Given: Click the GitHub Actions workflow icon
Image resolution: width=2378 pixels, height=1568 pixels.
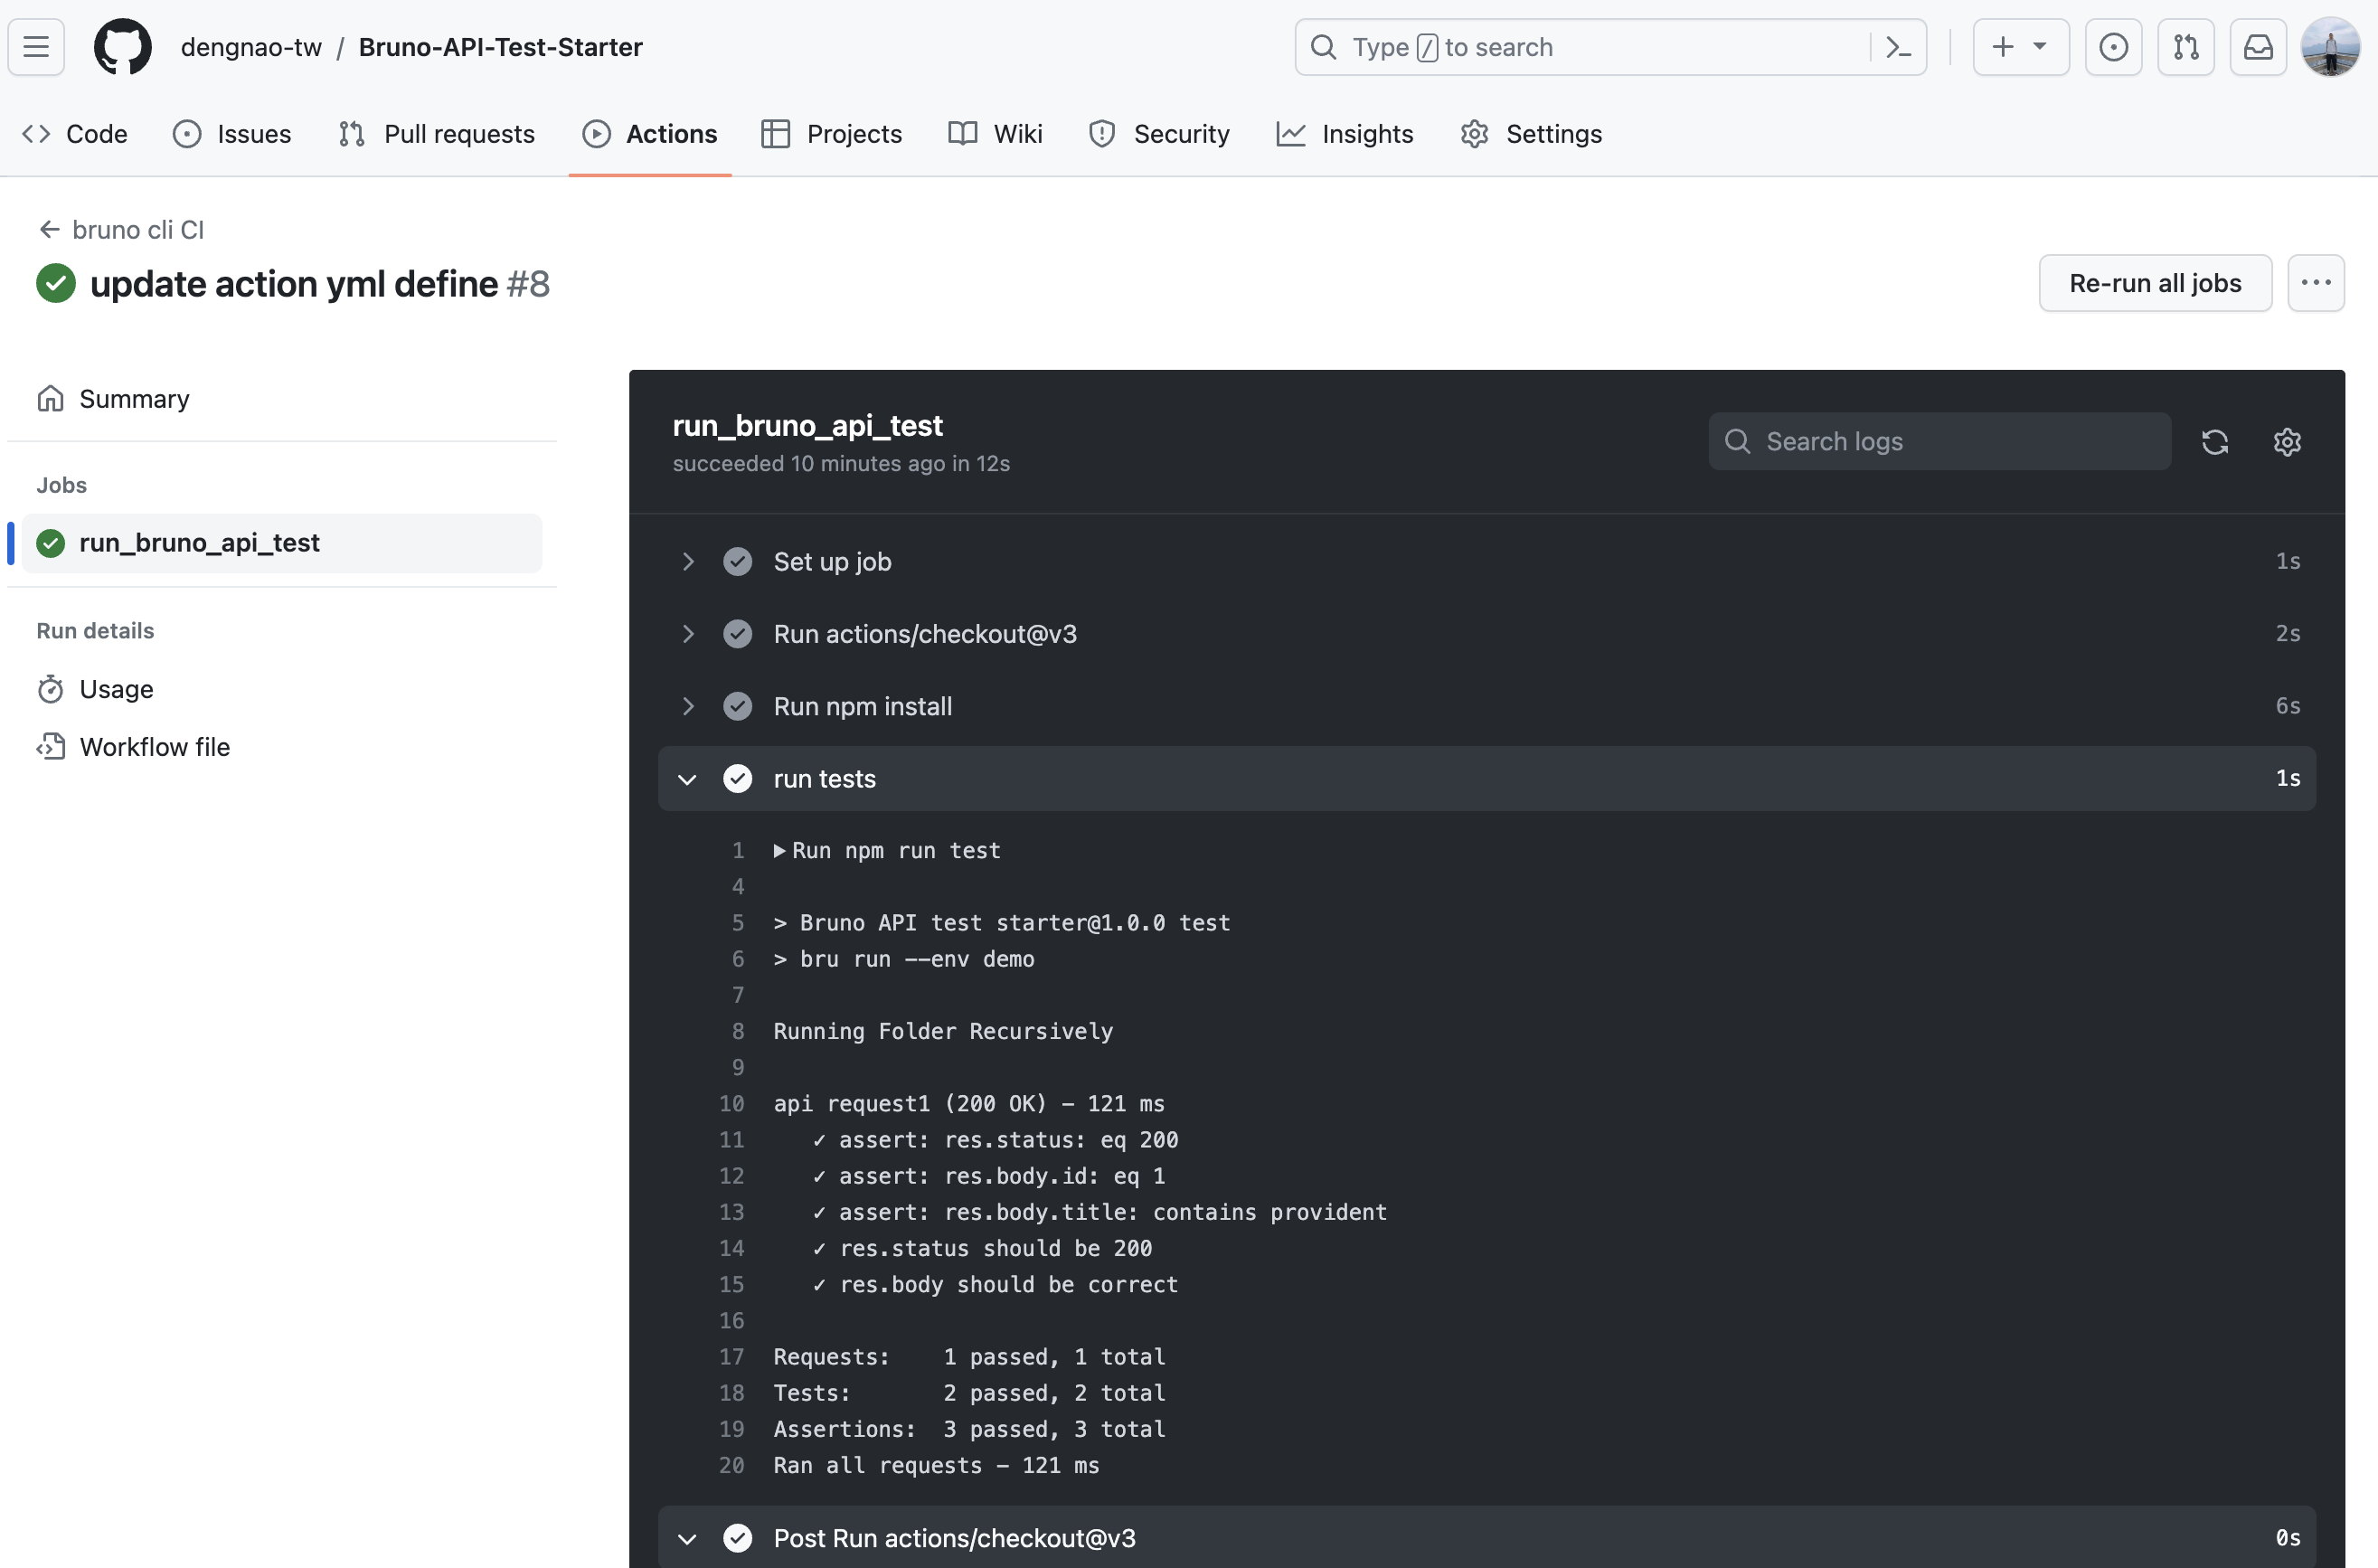Looking at the screenshot, I should (597, 133).
